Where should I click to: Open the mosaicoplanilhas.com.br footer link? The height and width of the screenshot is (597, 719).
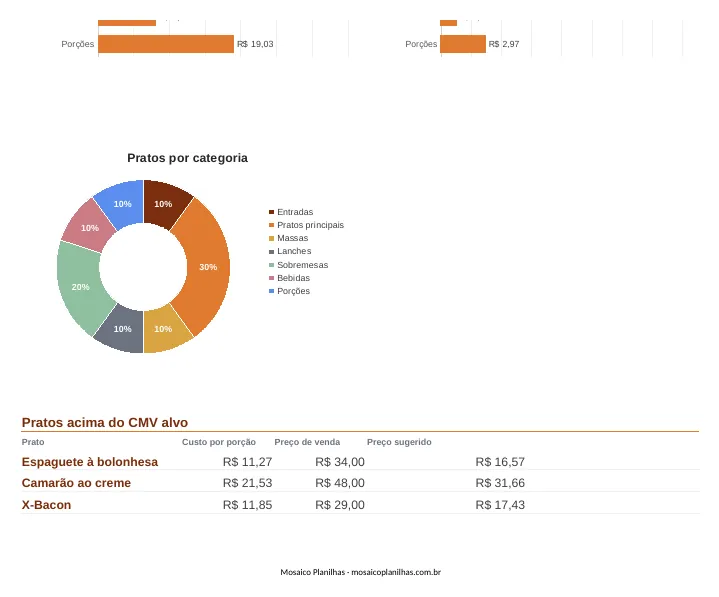[396, 572]
